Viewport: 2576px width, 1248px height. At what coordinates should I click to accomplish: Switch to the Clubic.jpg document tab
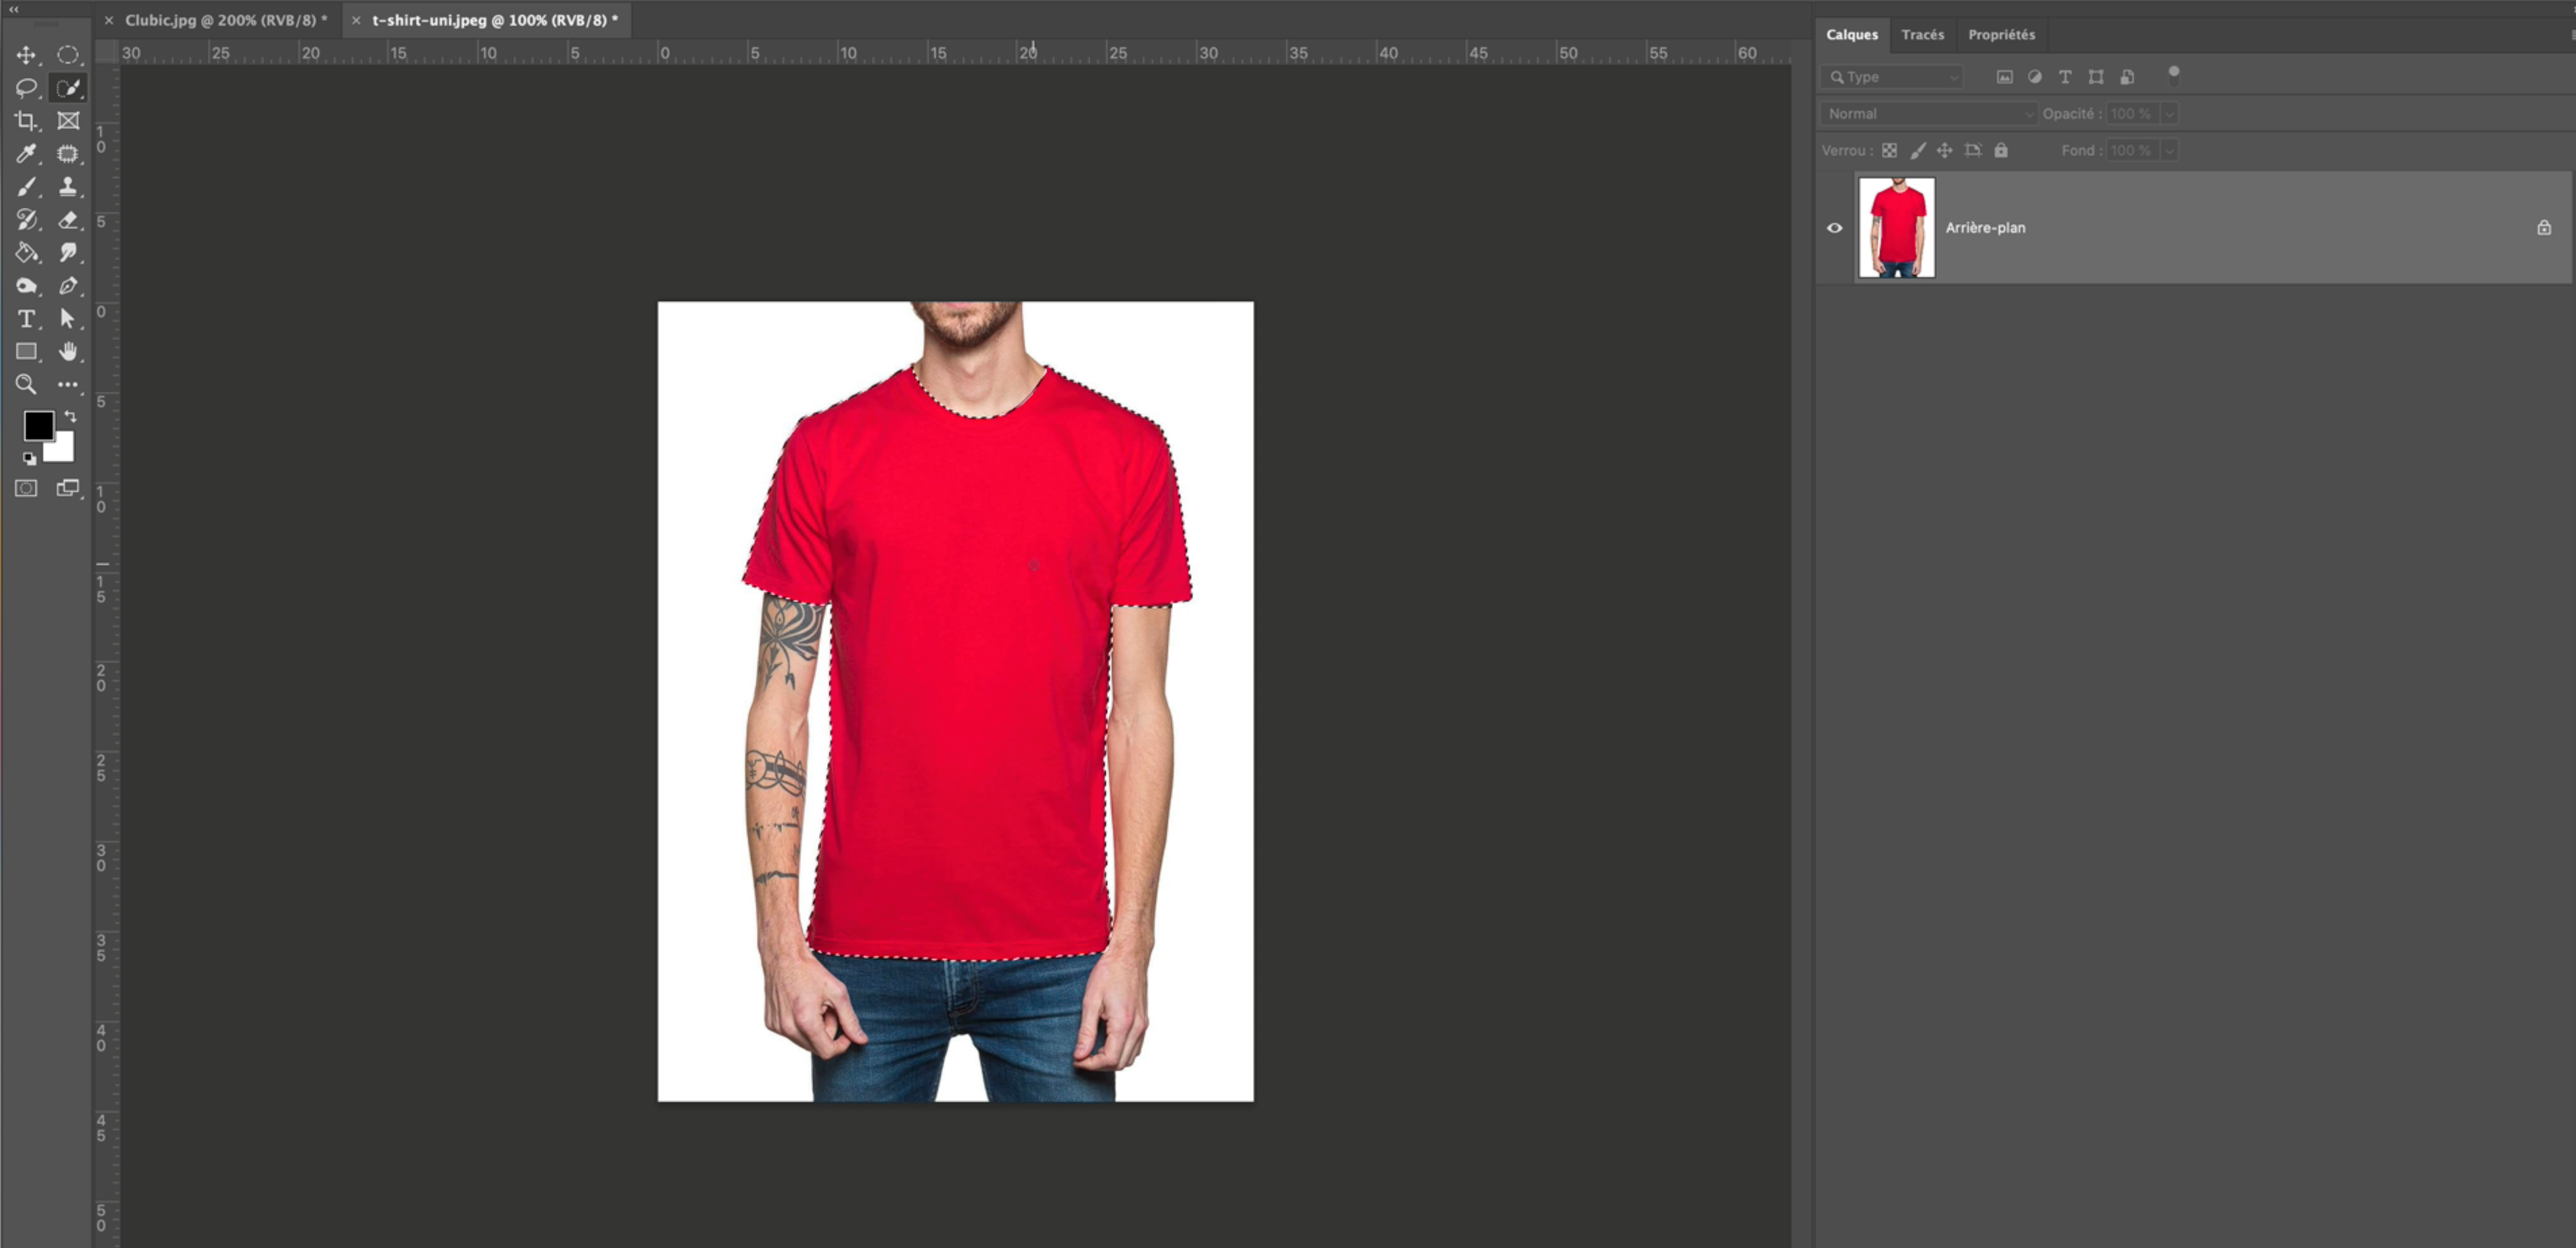pyautogui.click(x=225, y=20)
